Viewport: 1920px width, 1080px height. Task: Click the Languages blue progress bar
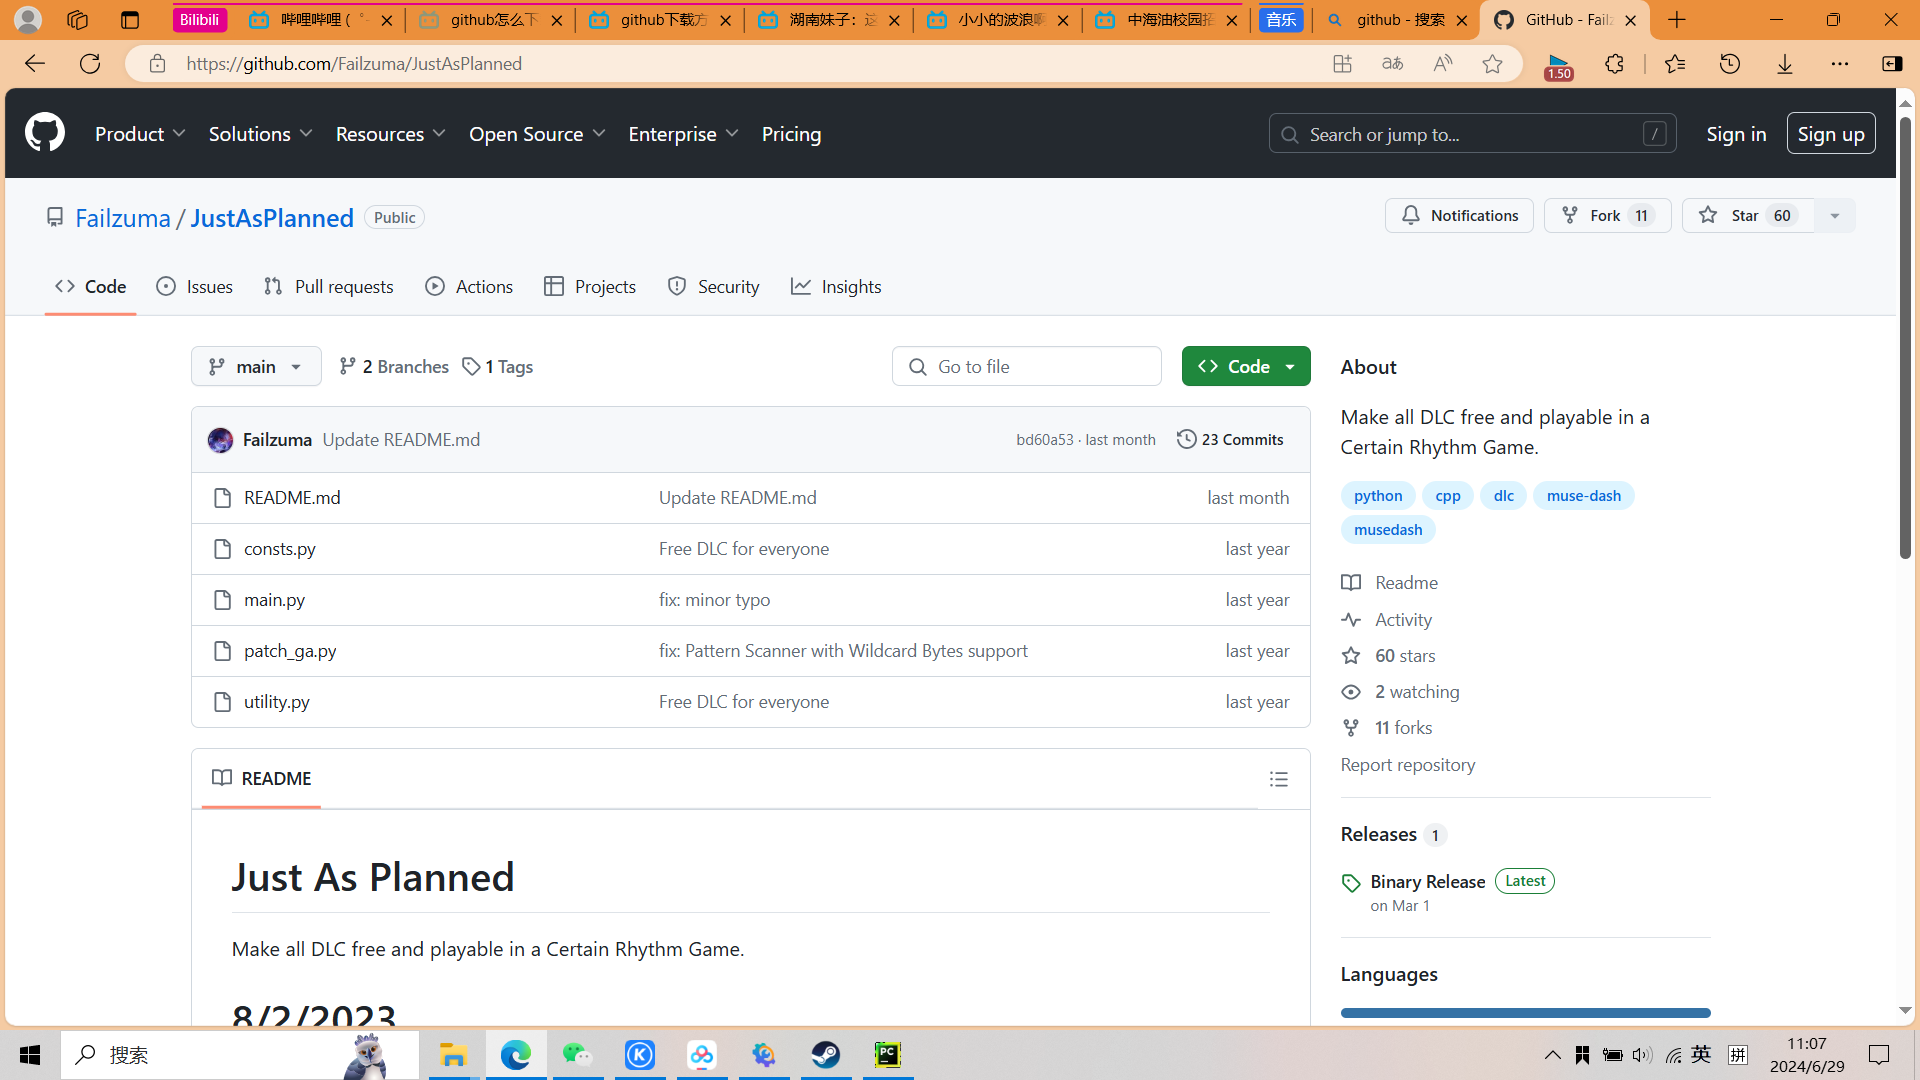tap(1526, 1013)
